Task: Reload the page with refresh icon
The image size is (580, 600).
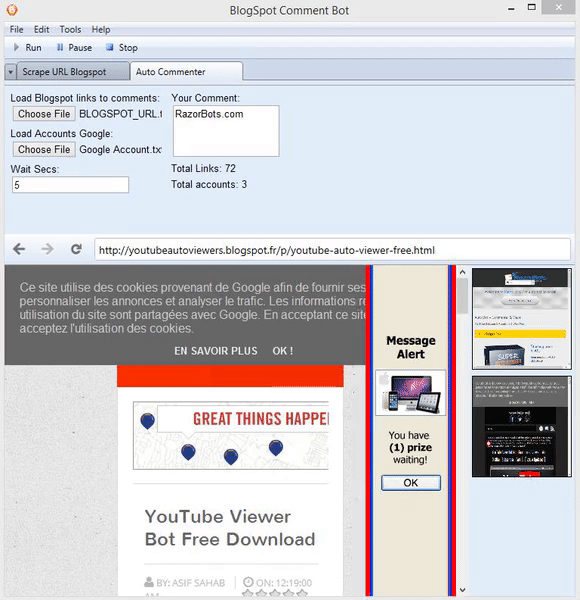Action: (x=76, y=249)
